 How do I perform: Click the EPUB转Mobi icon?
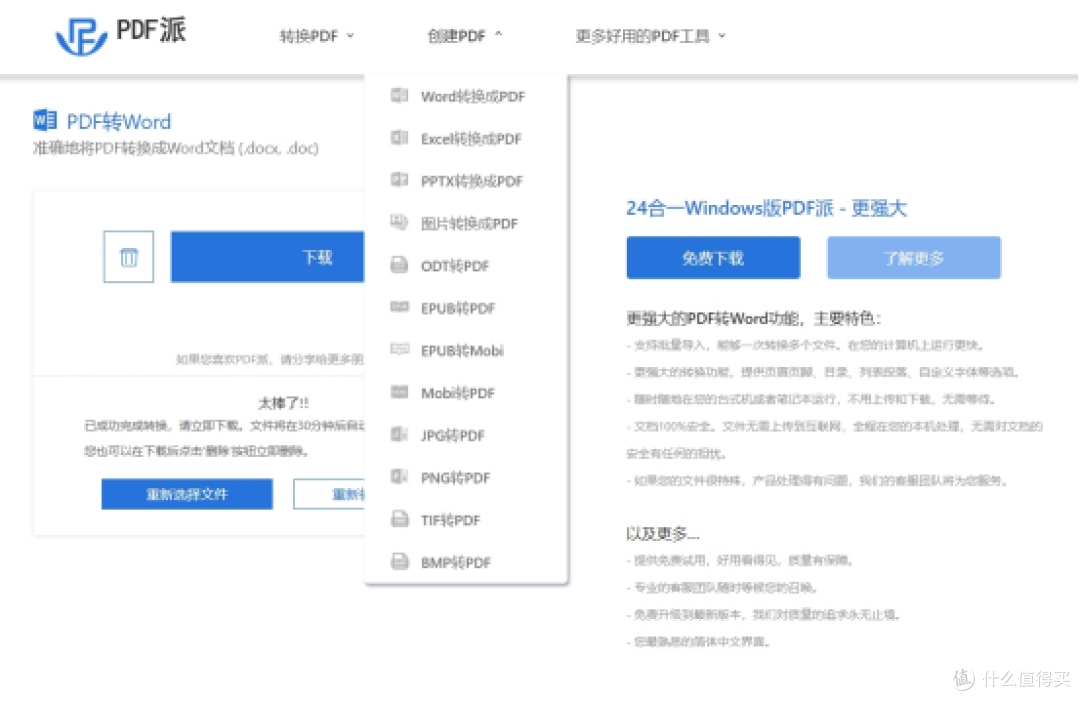click(x=399, y=350)
